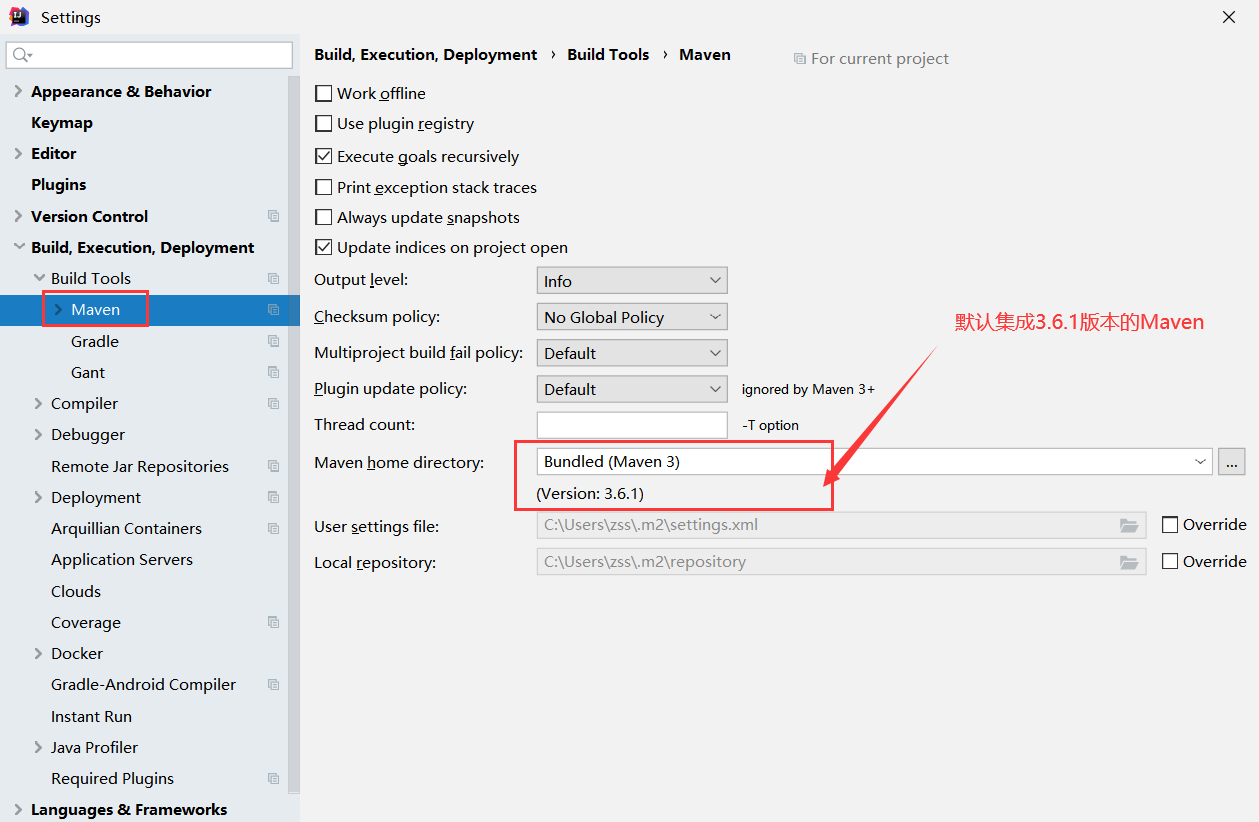
Task: Expand the Debugger node
Action: 39,434
